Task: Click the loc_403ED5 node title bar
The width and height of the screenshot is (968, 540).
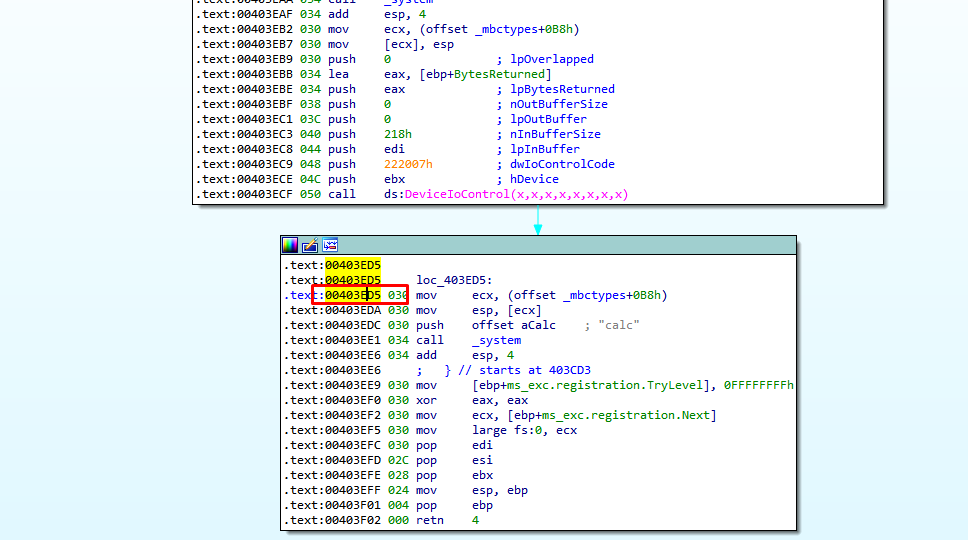Action: tap(560, 245)
